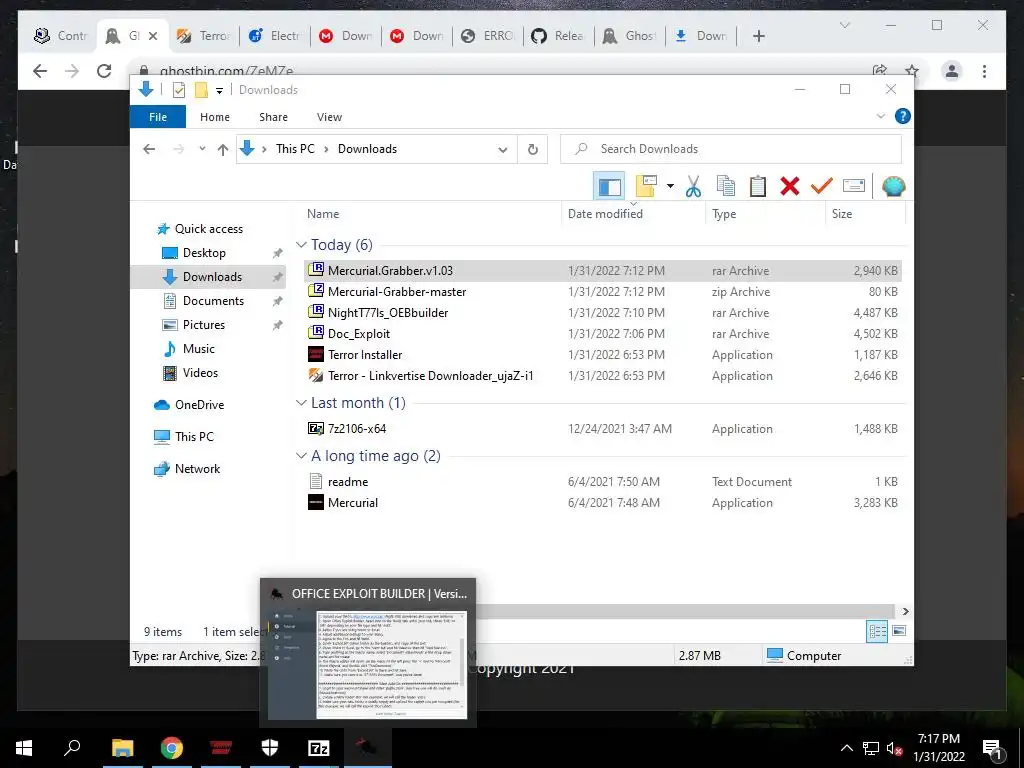Open 7-Zip from the taskbar
Screen dimensions: 1024x768
(318, 748)
